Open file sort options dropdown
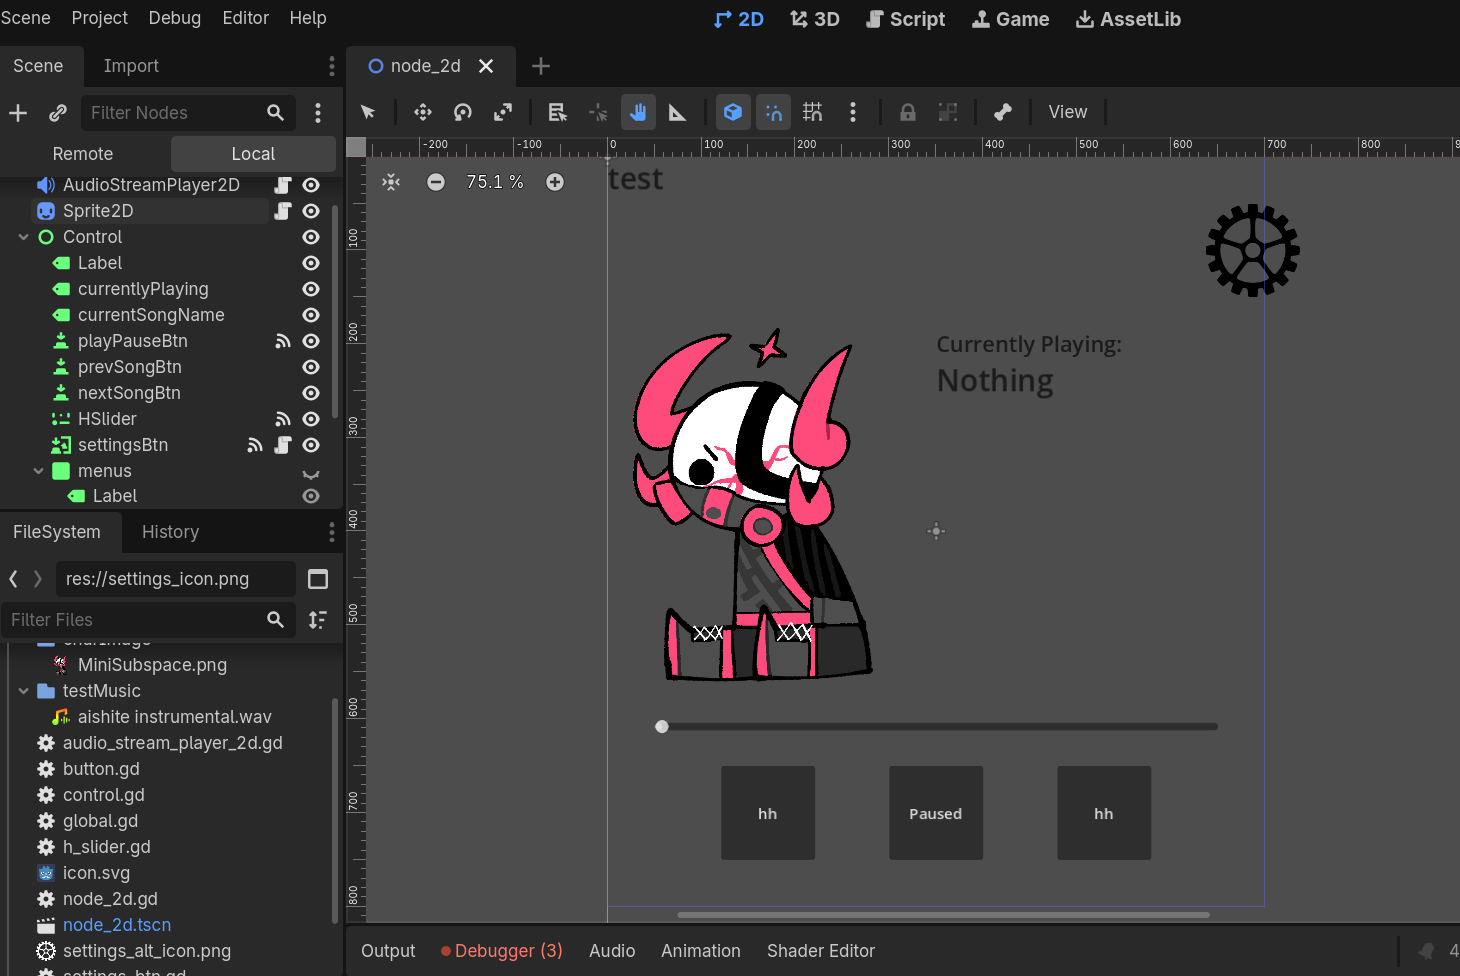This screenshot has height=976, width=1460. [x=318, y=620]
